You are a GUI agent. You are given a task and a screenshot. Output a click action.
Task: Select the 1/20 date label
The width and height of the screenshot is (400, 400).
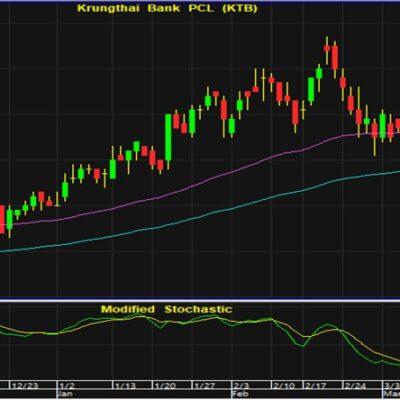(x=165, y=386)
